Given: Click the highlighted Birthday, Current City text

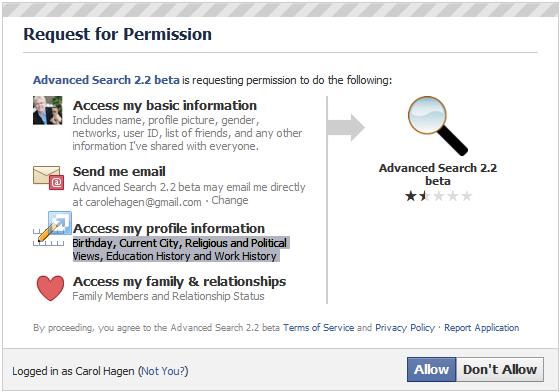Looking at the screenshot, I should pyautogui.click(x=180, y=249).
